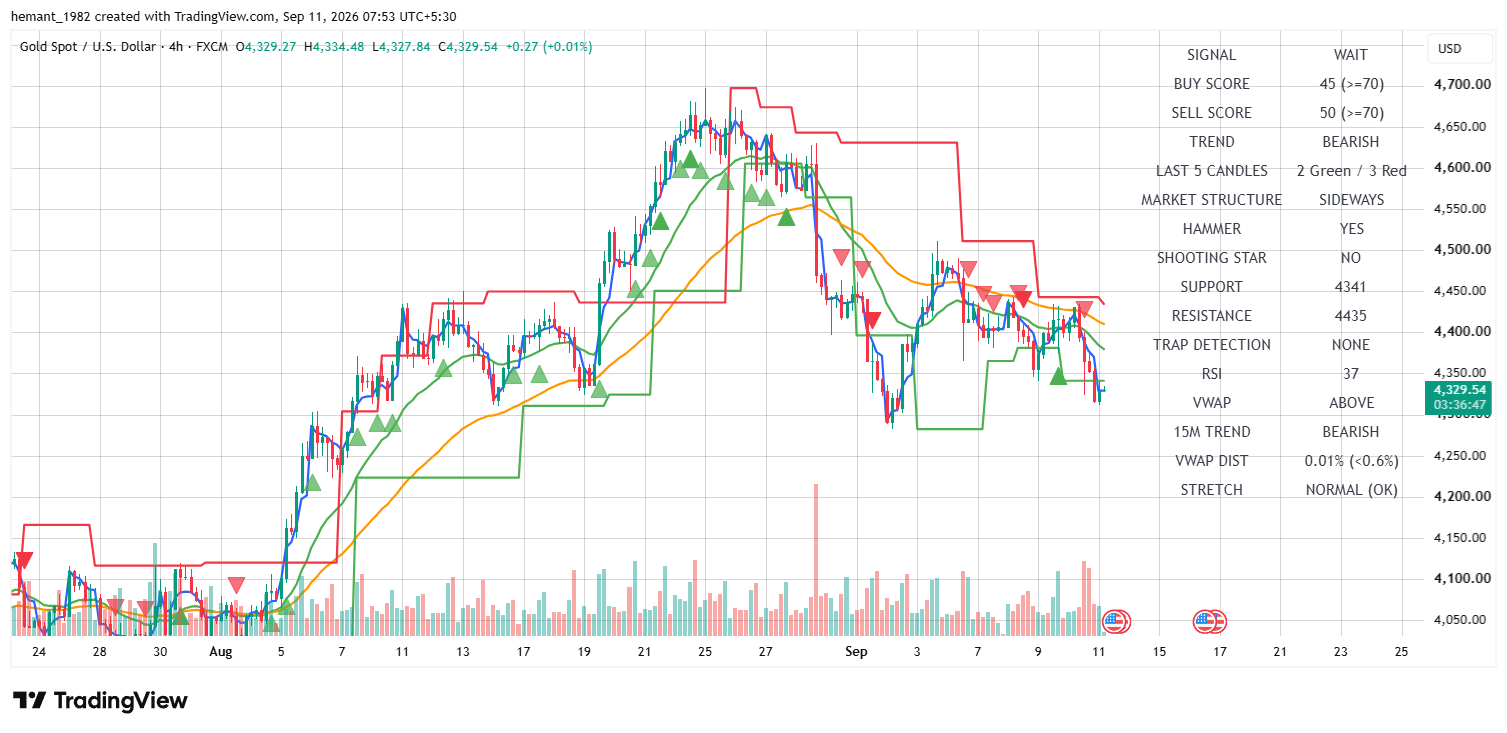This screenshot has height=733, width=1507.
Task: Select the 'BUY SCORE' row label
Action: pyautogui.click(x=1212, y=84)
